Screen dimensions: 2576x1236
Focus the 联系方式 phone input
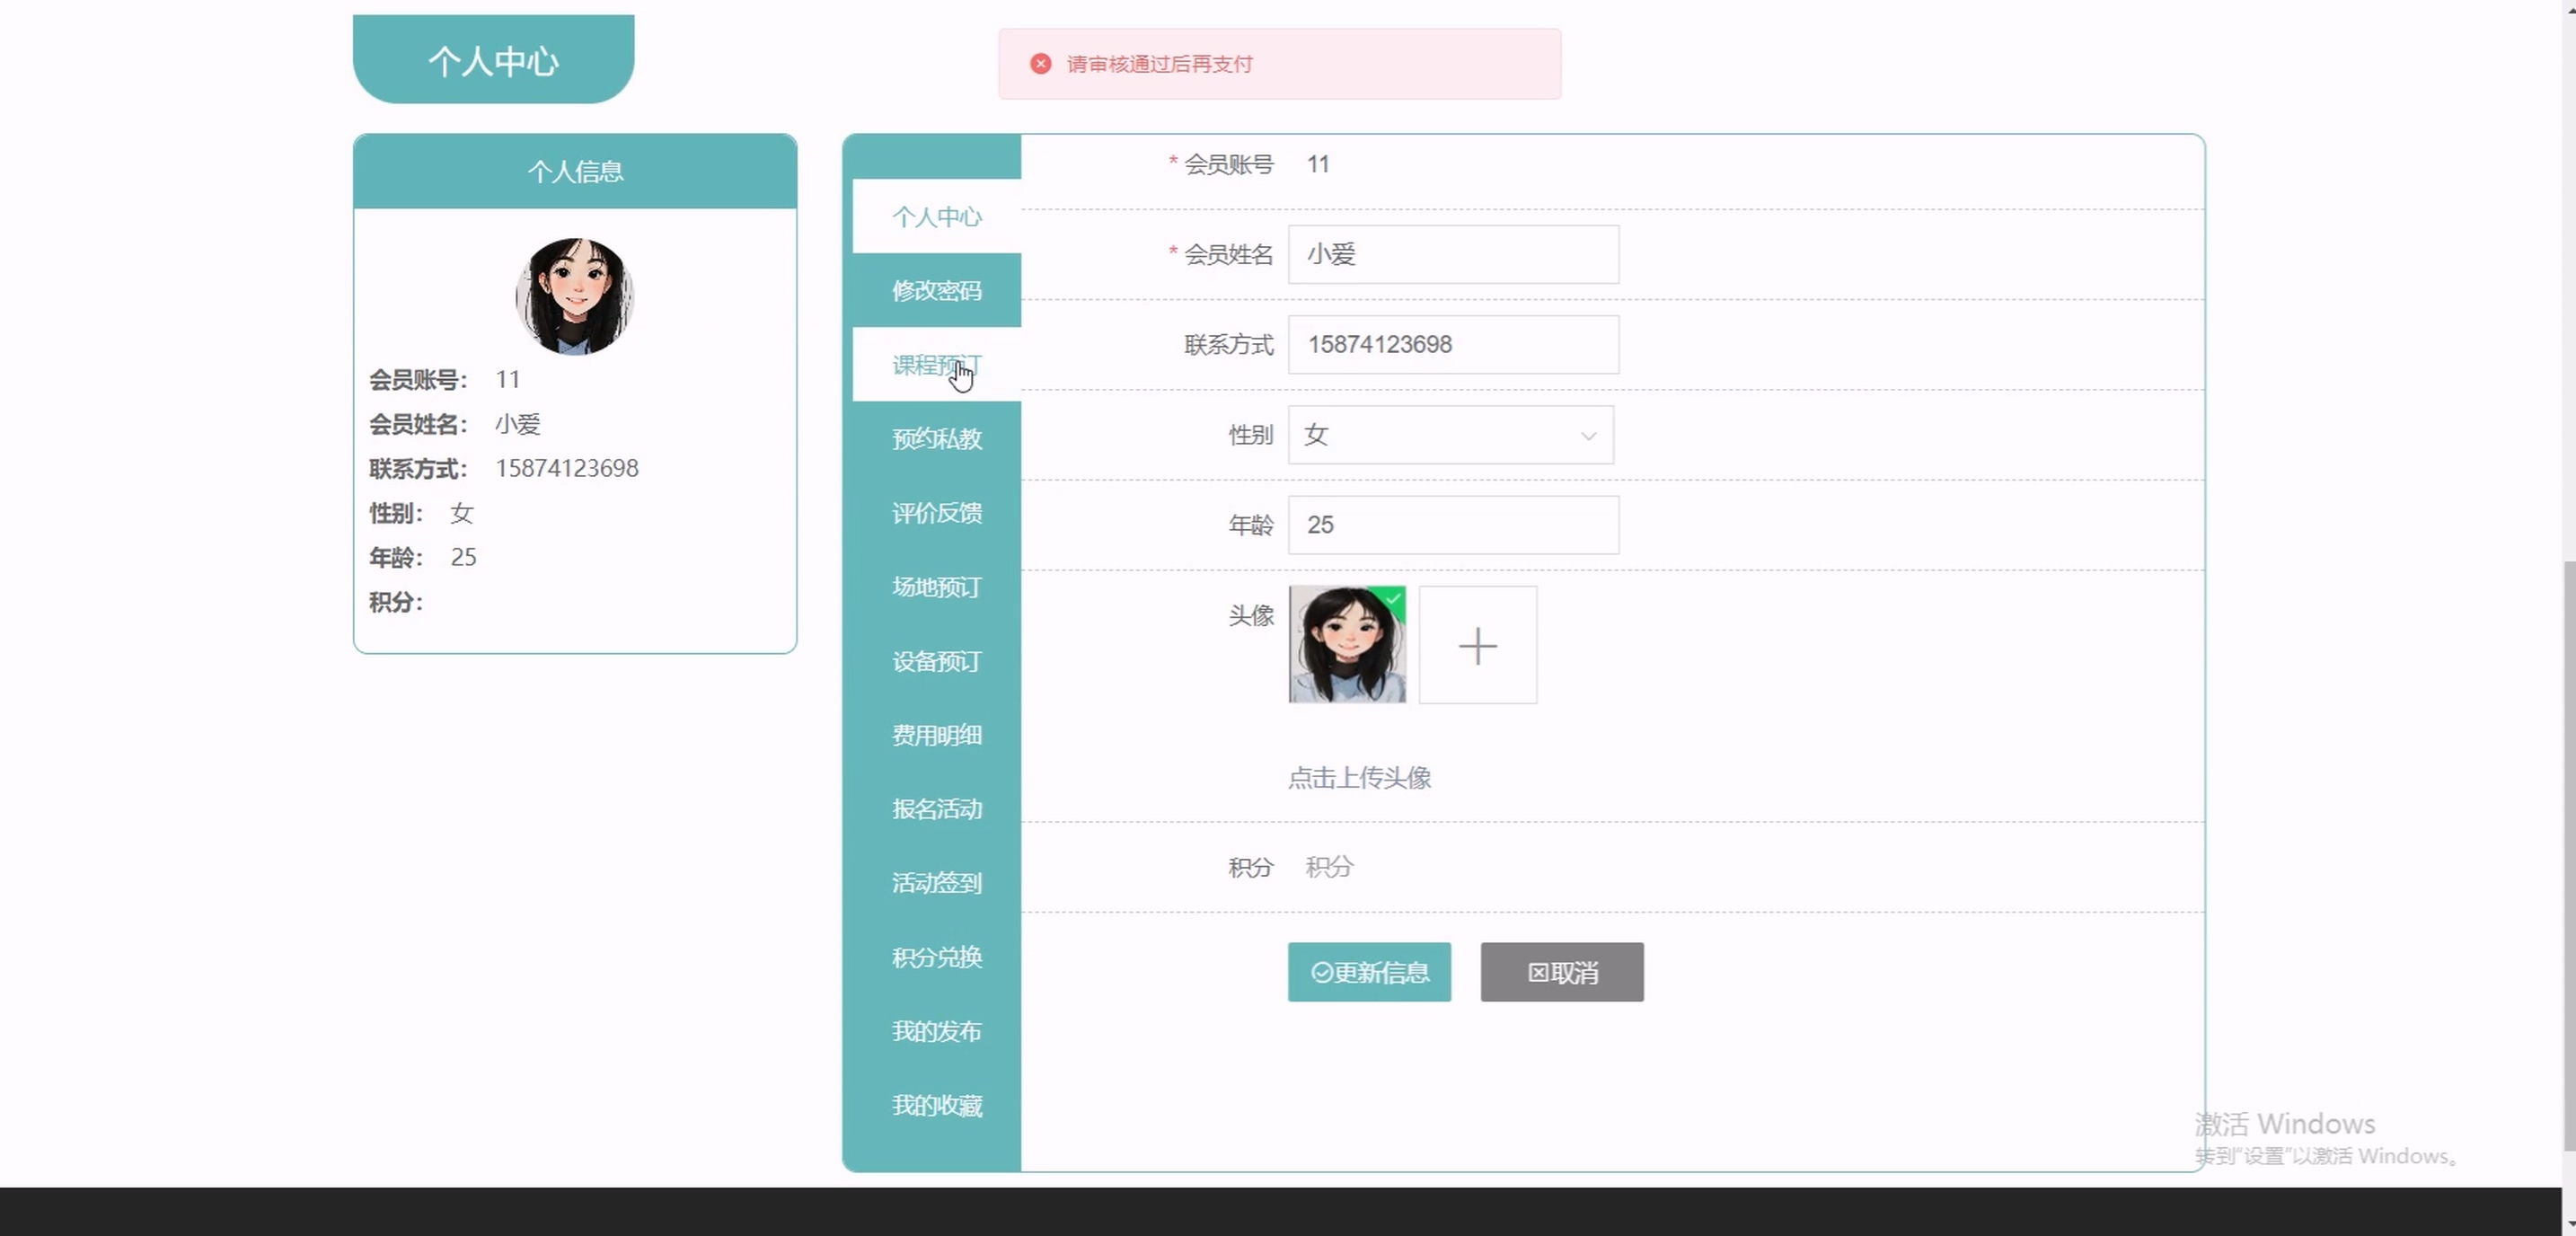pyautogui.click(x=1452, y=345)
